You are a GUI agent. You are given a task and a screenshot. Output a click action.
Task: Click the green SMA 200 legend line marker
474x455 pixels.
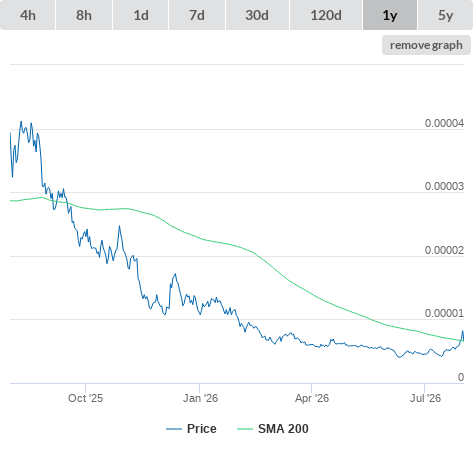[245, 429]
